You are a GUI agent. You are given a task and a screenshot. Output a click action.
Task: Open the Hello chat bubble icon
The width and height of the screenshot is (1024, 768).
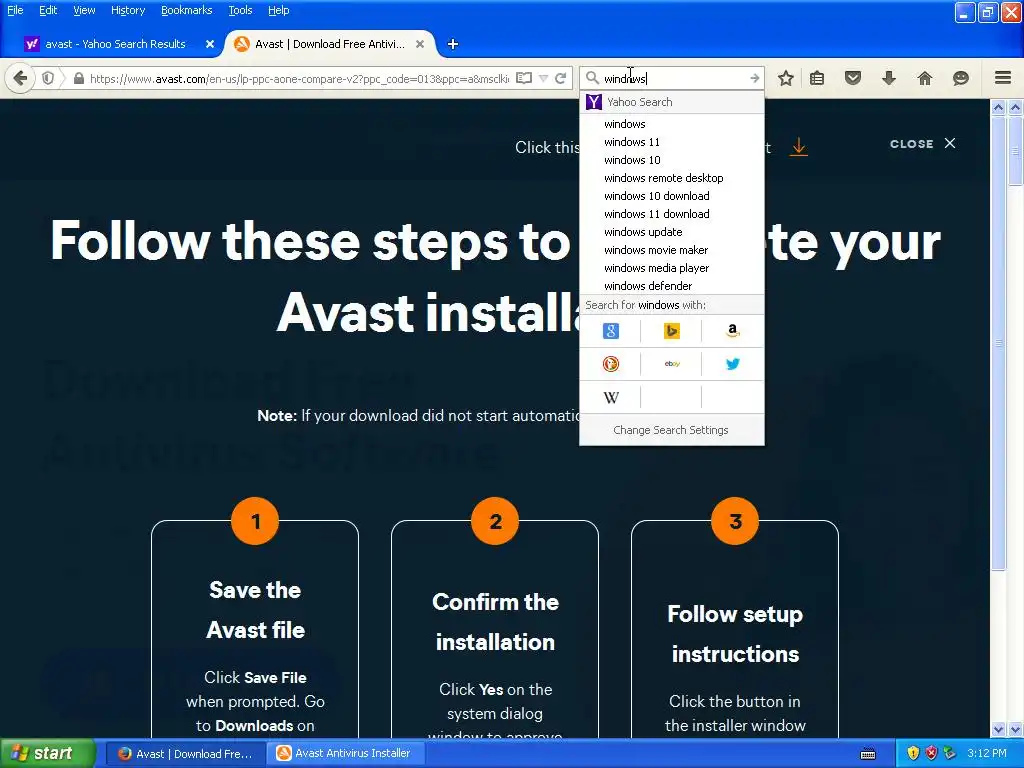tap(961, 78)
